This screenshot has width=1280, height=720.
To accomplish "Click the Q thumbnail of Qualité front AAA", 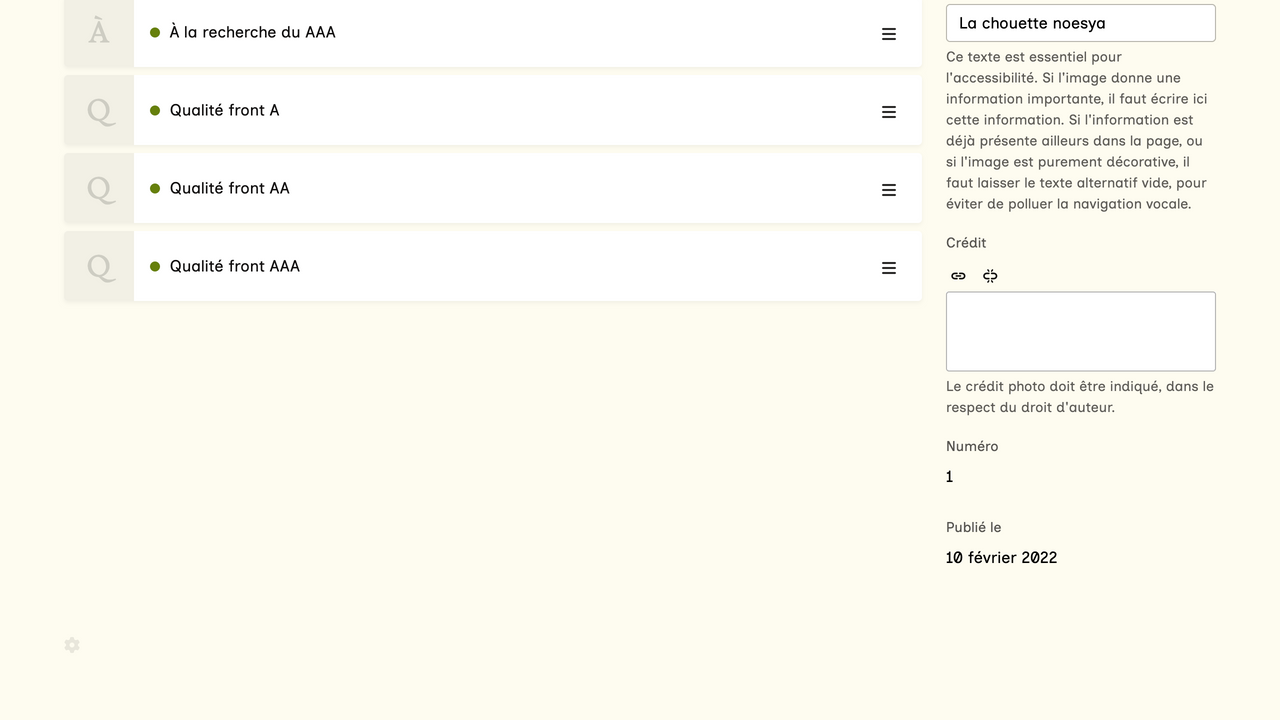I will [99, 266].
